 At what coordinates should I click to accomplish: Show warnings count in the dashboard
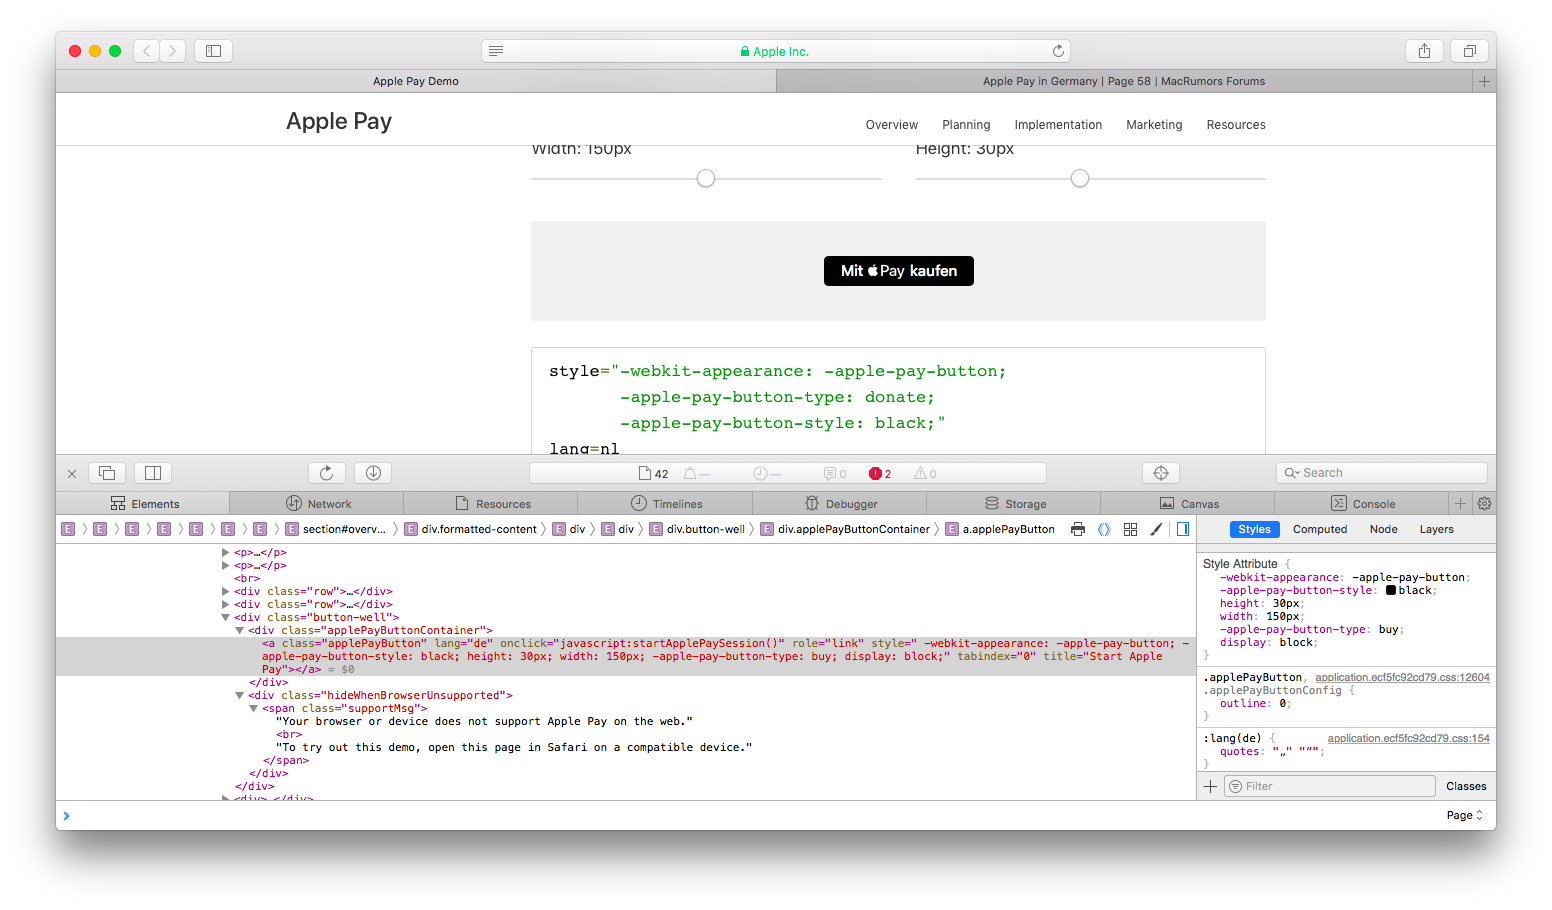click(x=926, y=474)
